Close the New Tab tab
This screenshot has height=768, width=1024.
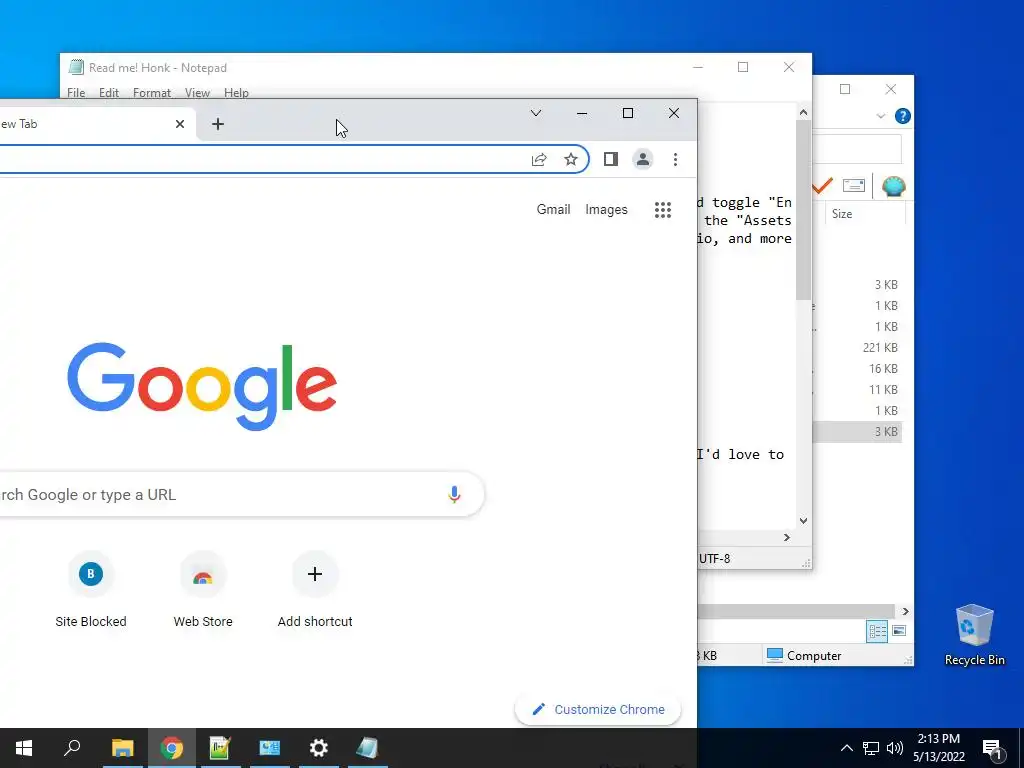pos(180,124)
